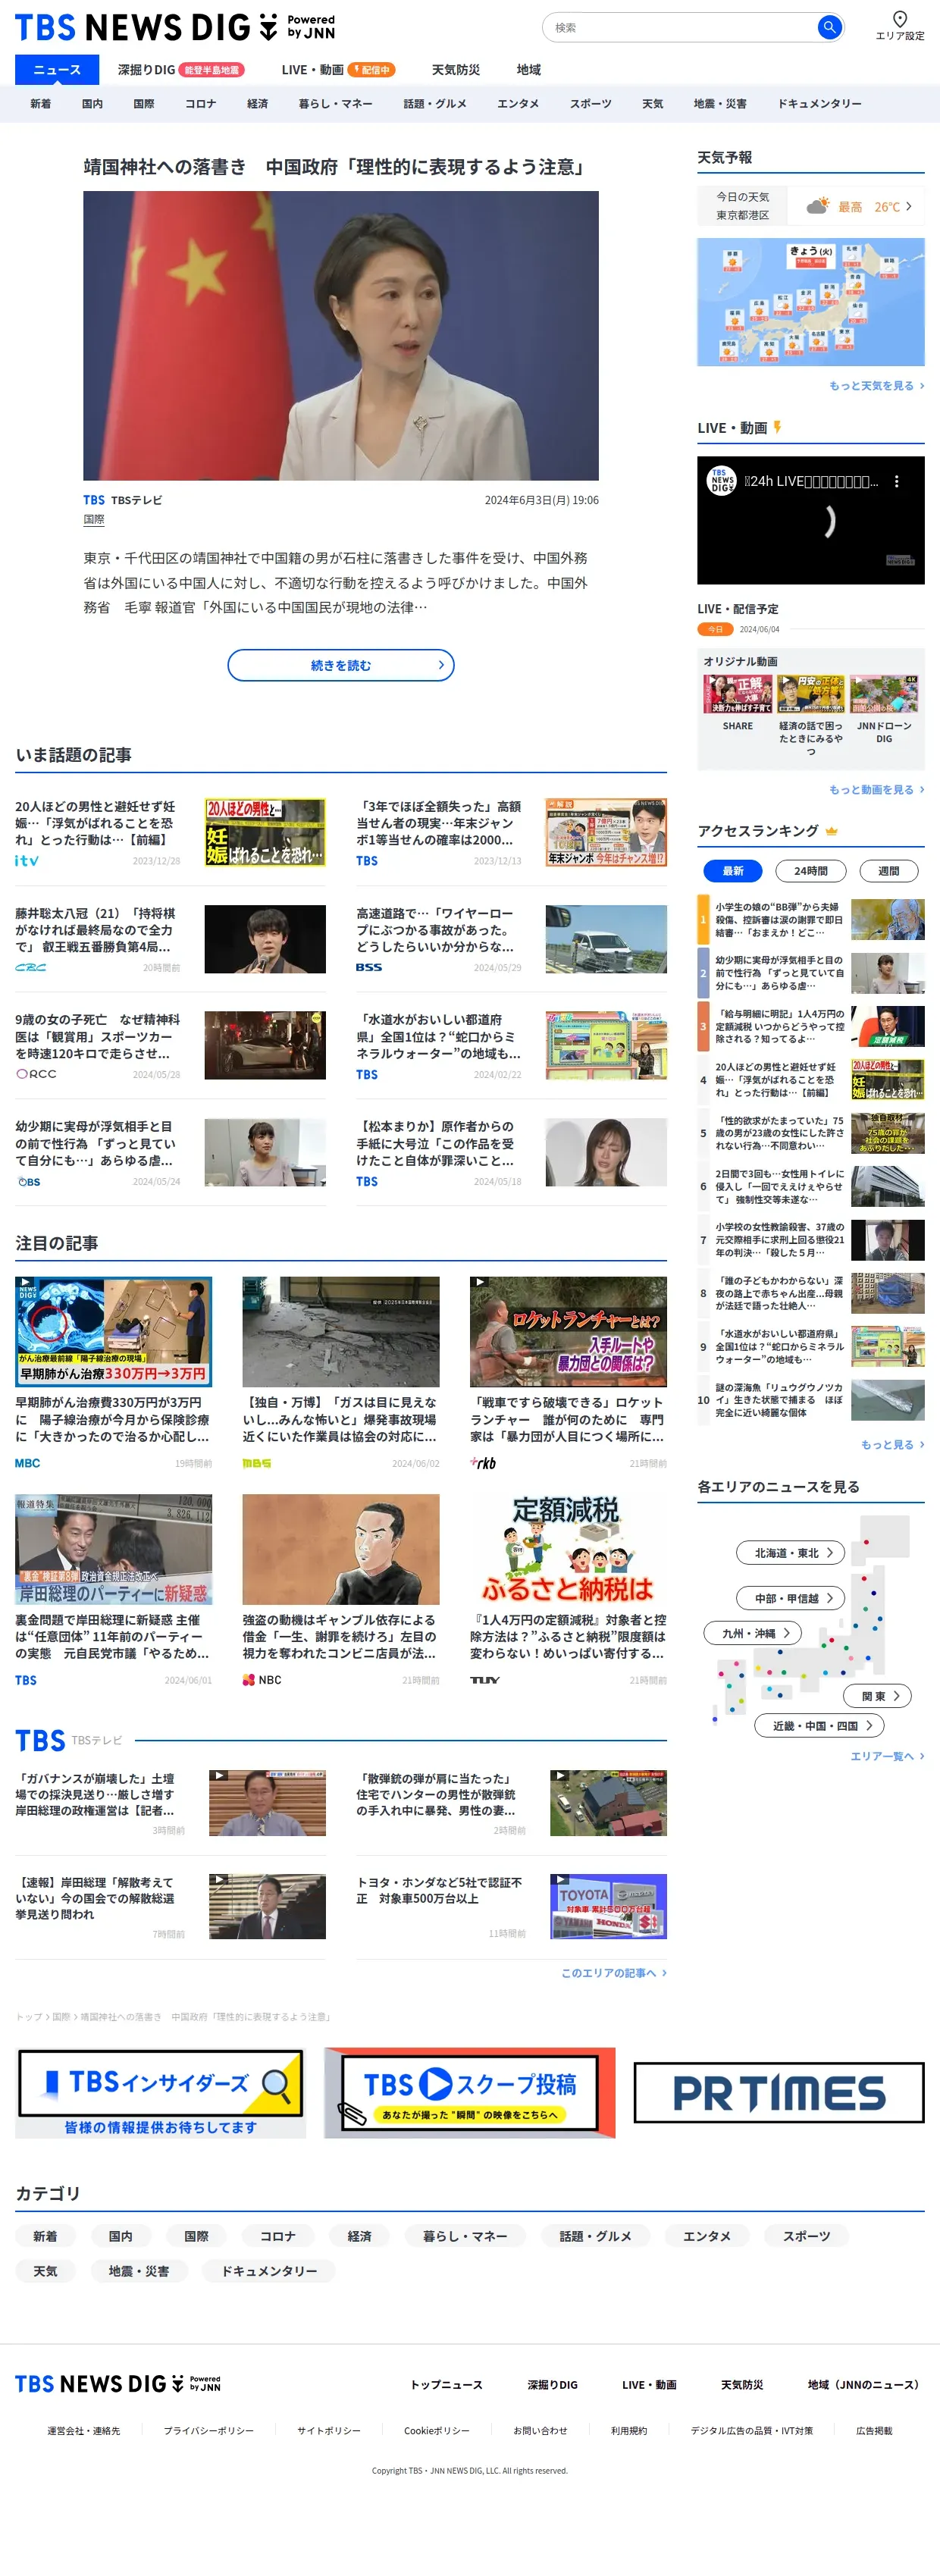The height and width of the screenshot is (2576, 940).
Task: Select the 週間 ranking filter
Action: [x=888, y=871]
